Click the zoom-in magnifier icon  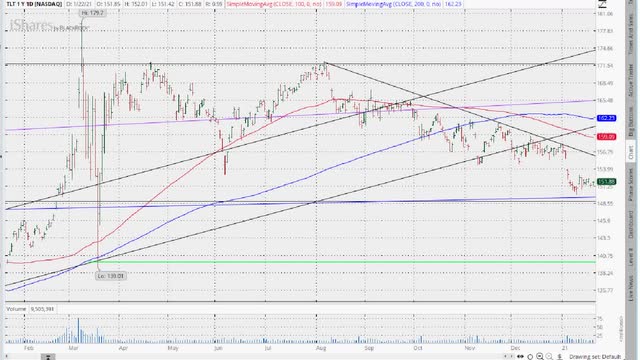[540, 356]
